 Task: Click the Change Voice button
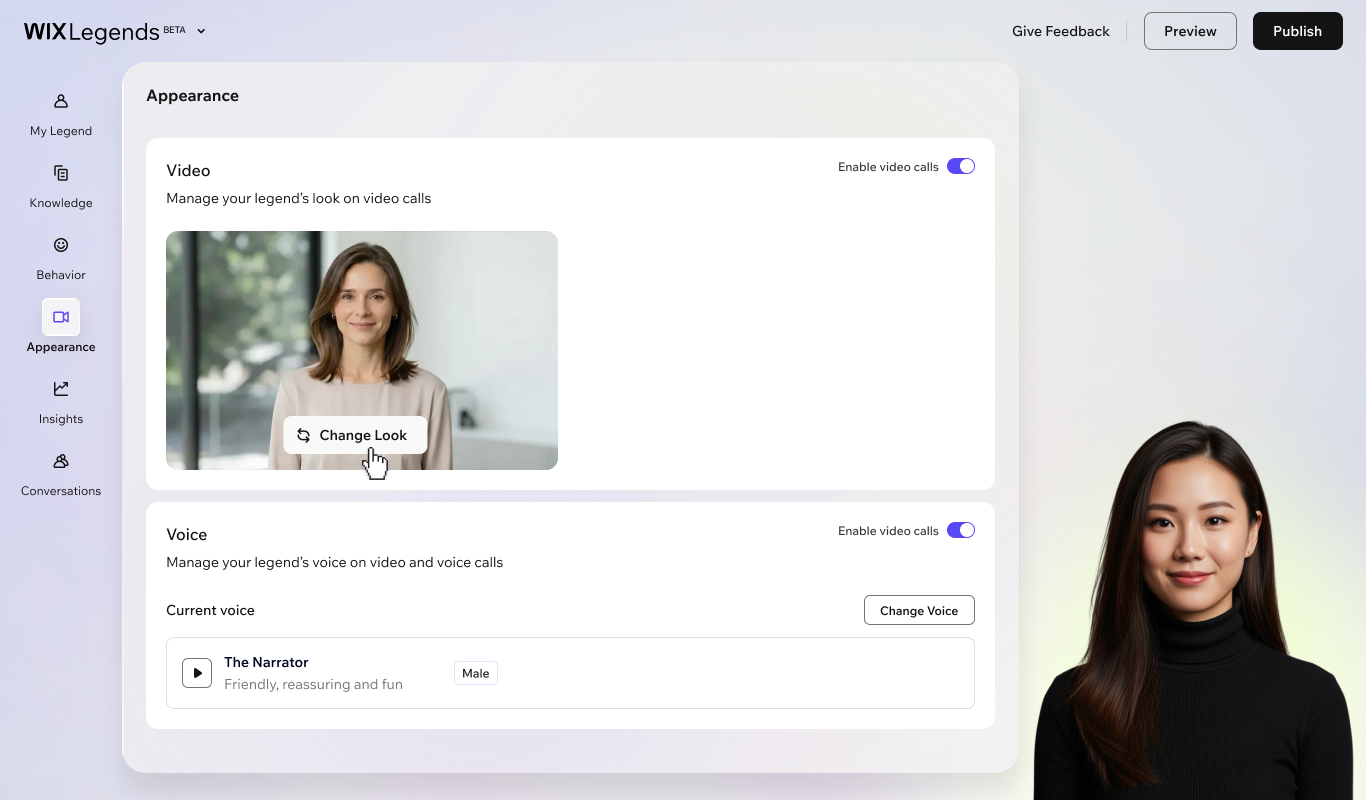919,610
